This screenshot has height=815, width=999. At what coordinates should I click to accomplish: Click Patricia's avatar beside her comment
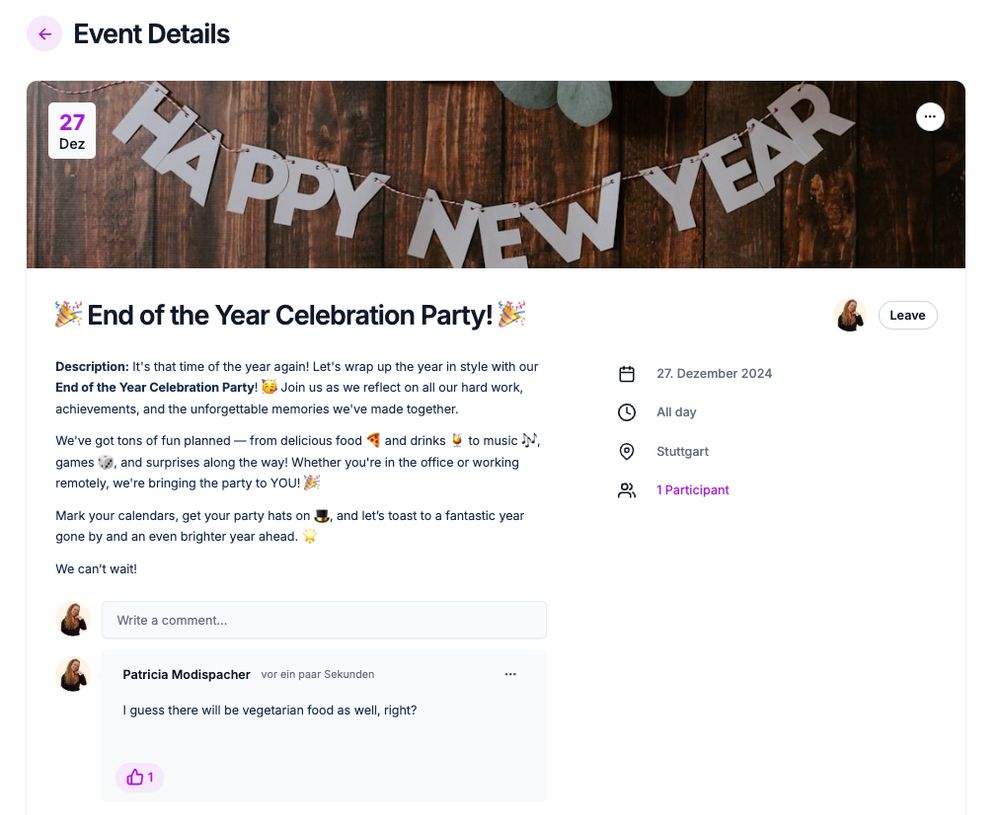point(73,674)
